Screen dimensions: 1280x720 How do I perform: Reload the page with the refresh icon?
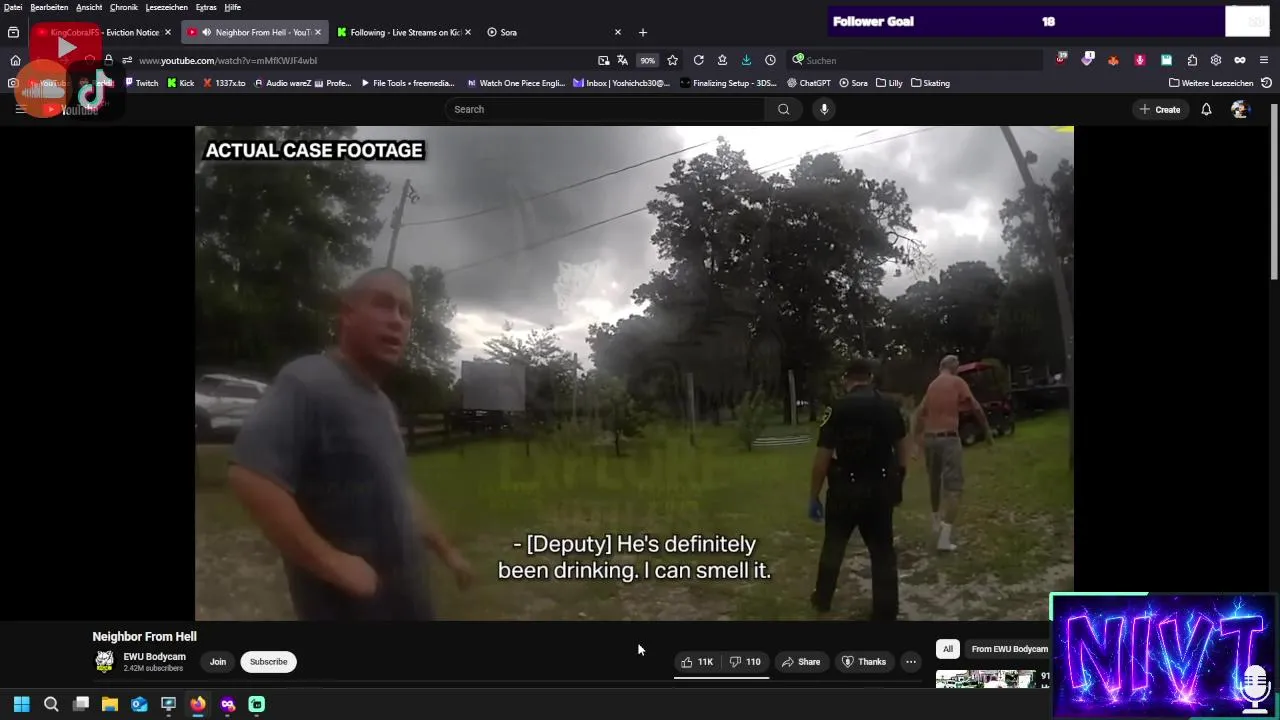[698, 60]
